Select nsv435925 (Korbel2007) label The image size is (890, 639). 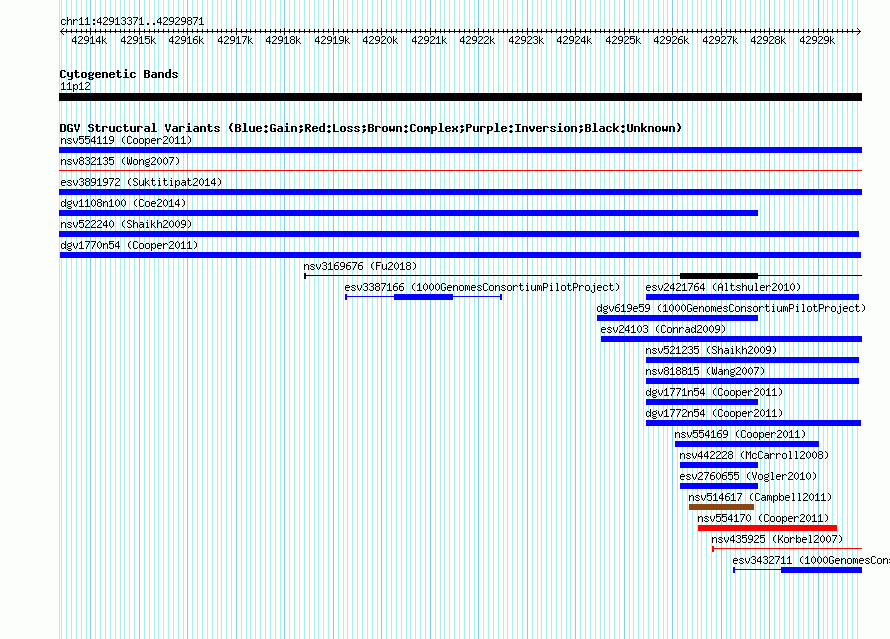(777, 539)
